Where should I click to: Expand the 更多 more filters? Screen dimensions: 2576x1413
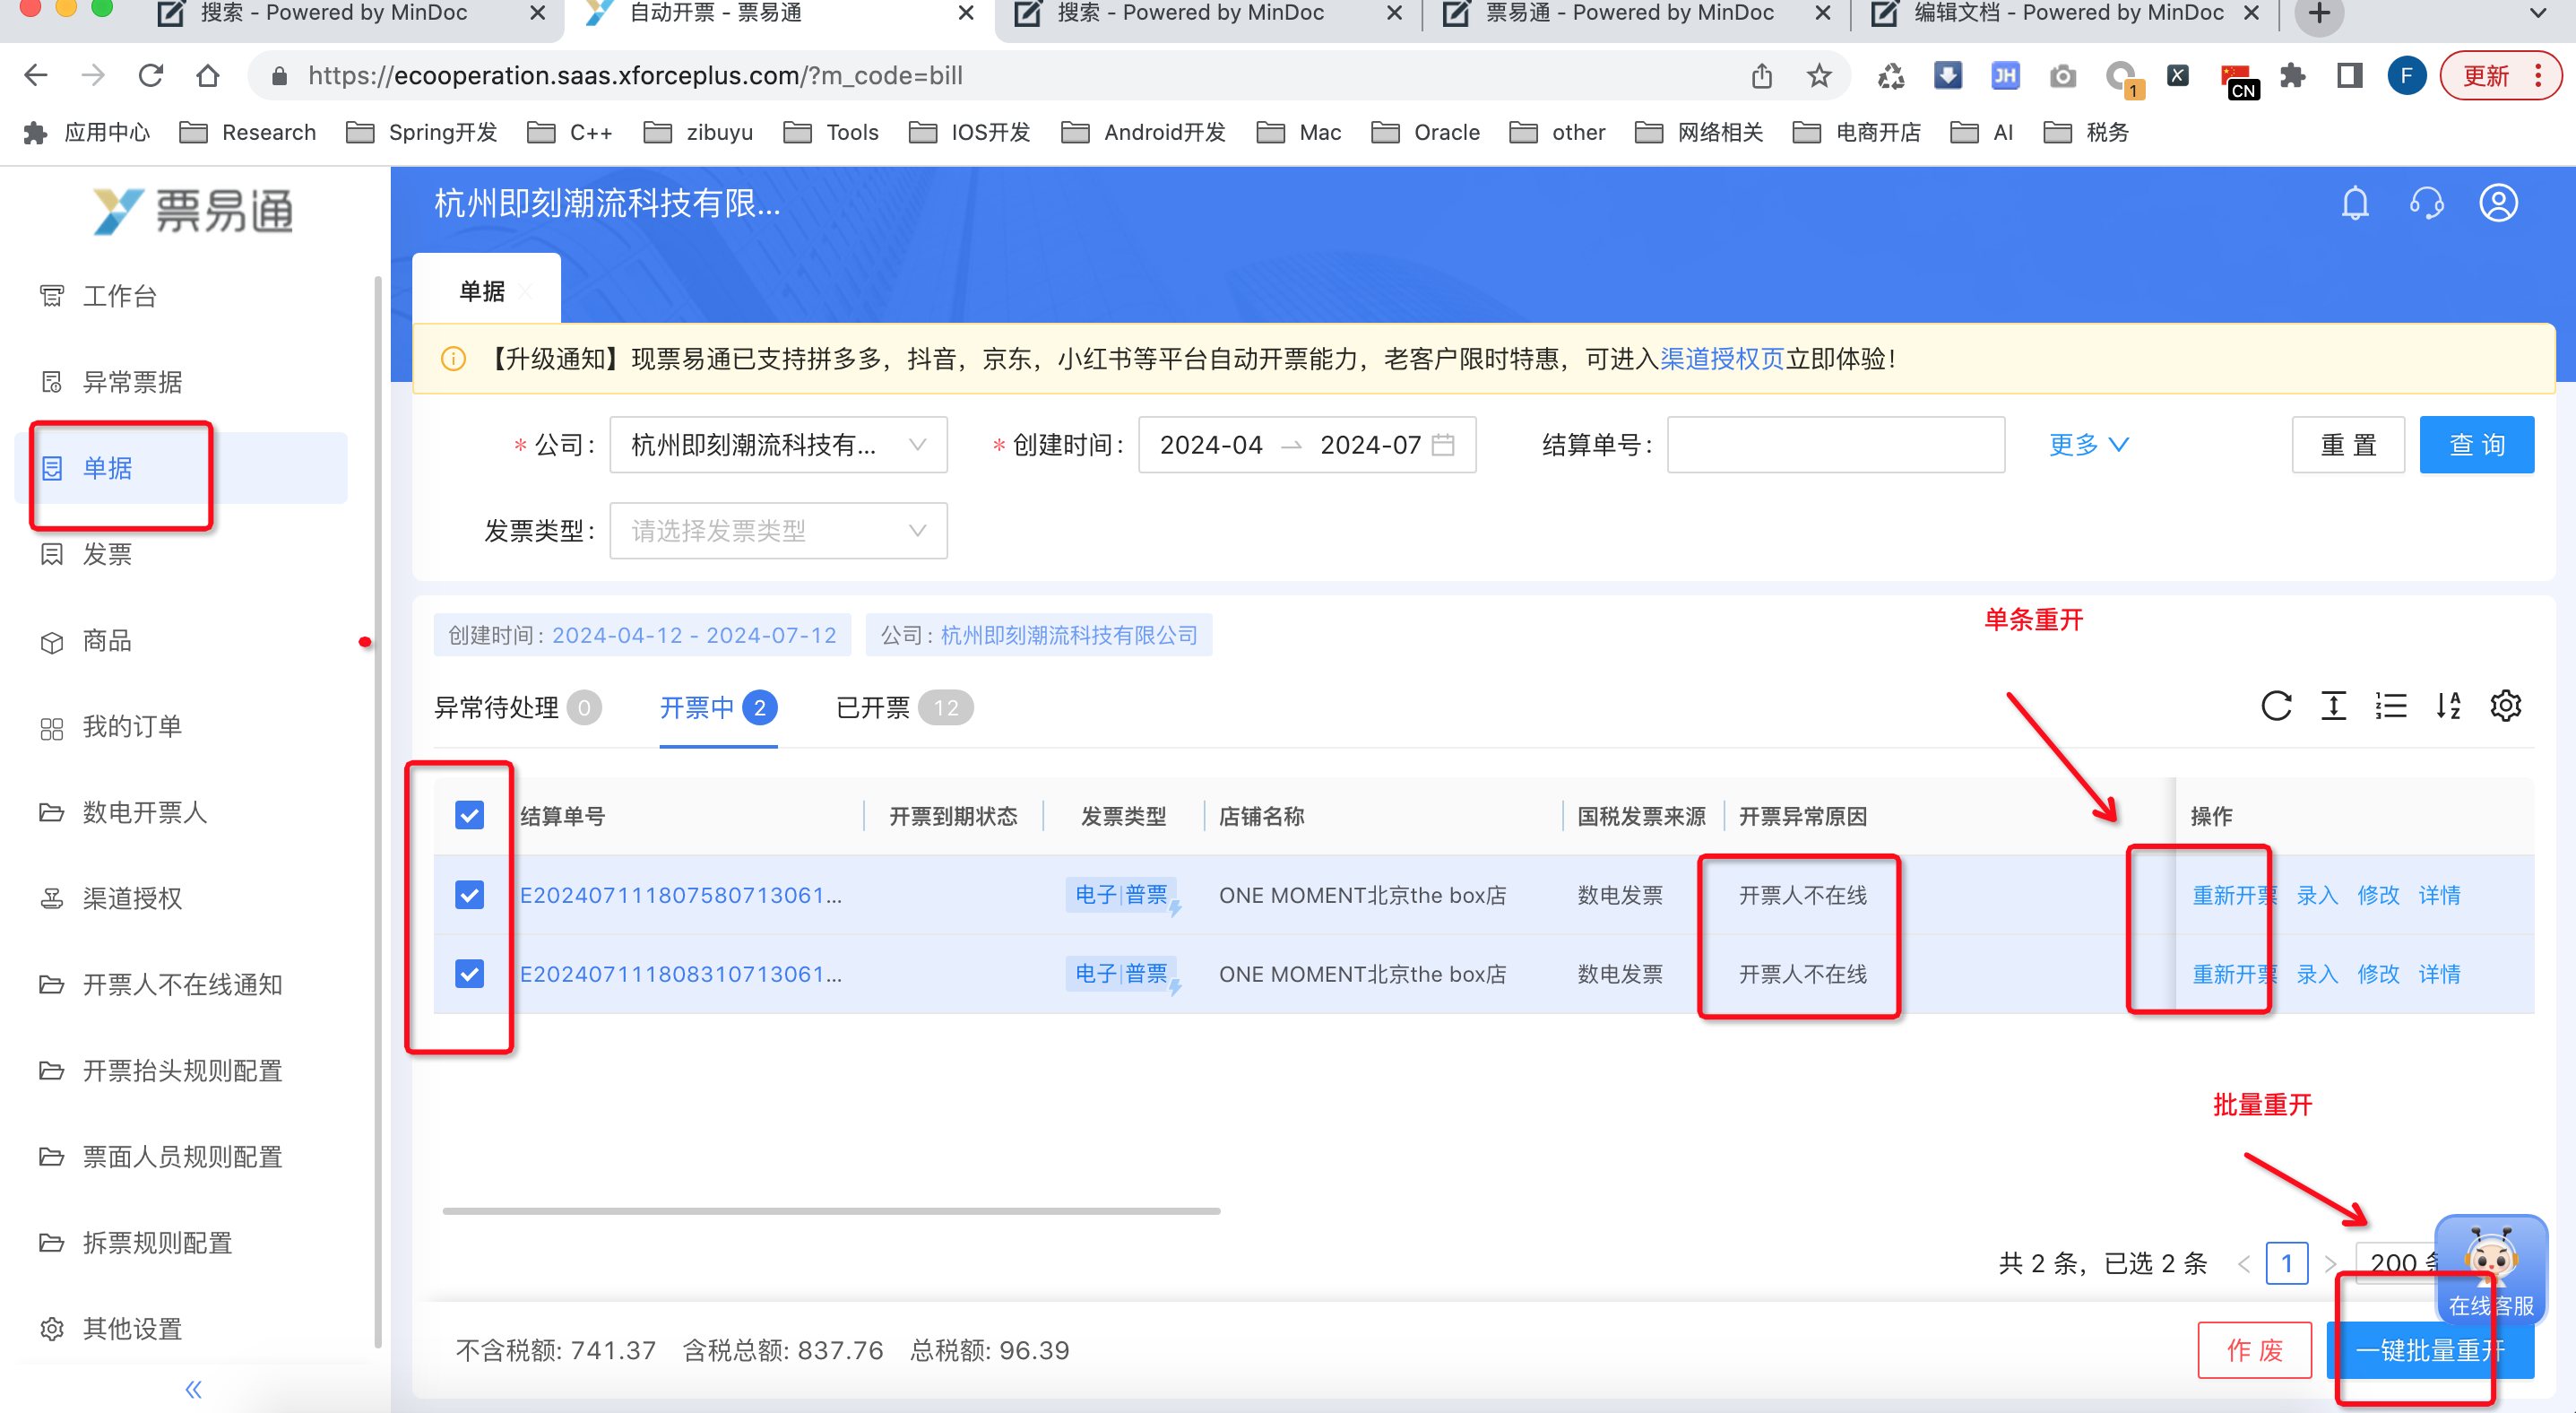click(x=2088, y=445)
